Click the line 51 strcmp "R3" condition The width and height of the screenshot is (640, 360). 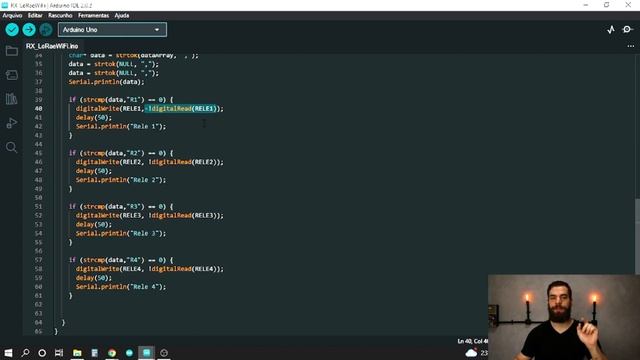121,207
